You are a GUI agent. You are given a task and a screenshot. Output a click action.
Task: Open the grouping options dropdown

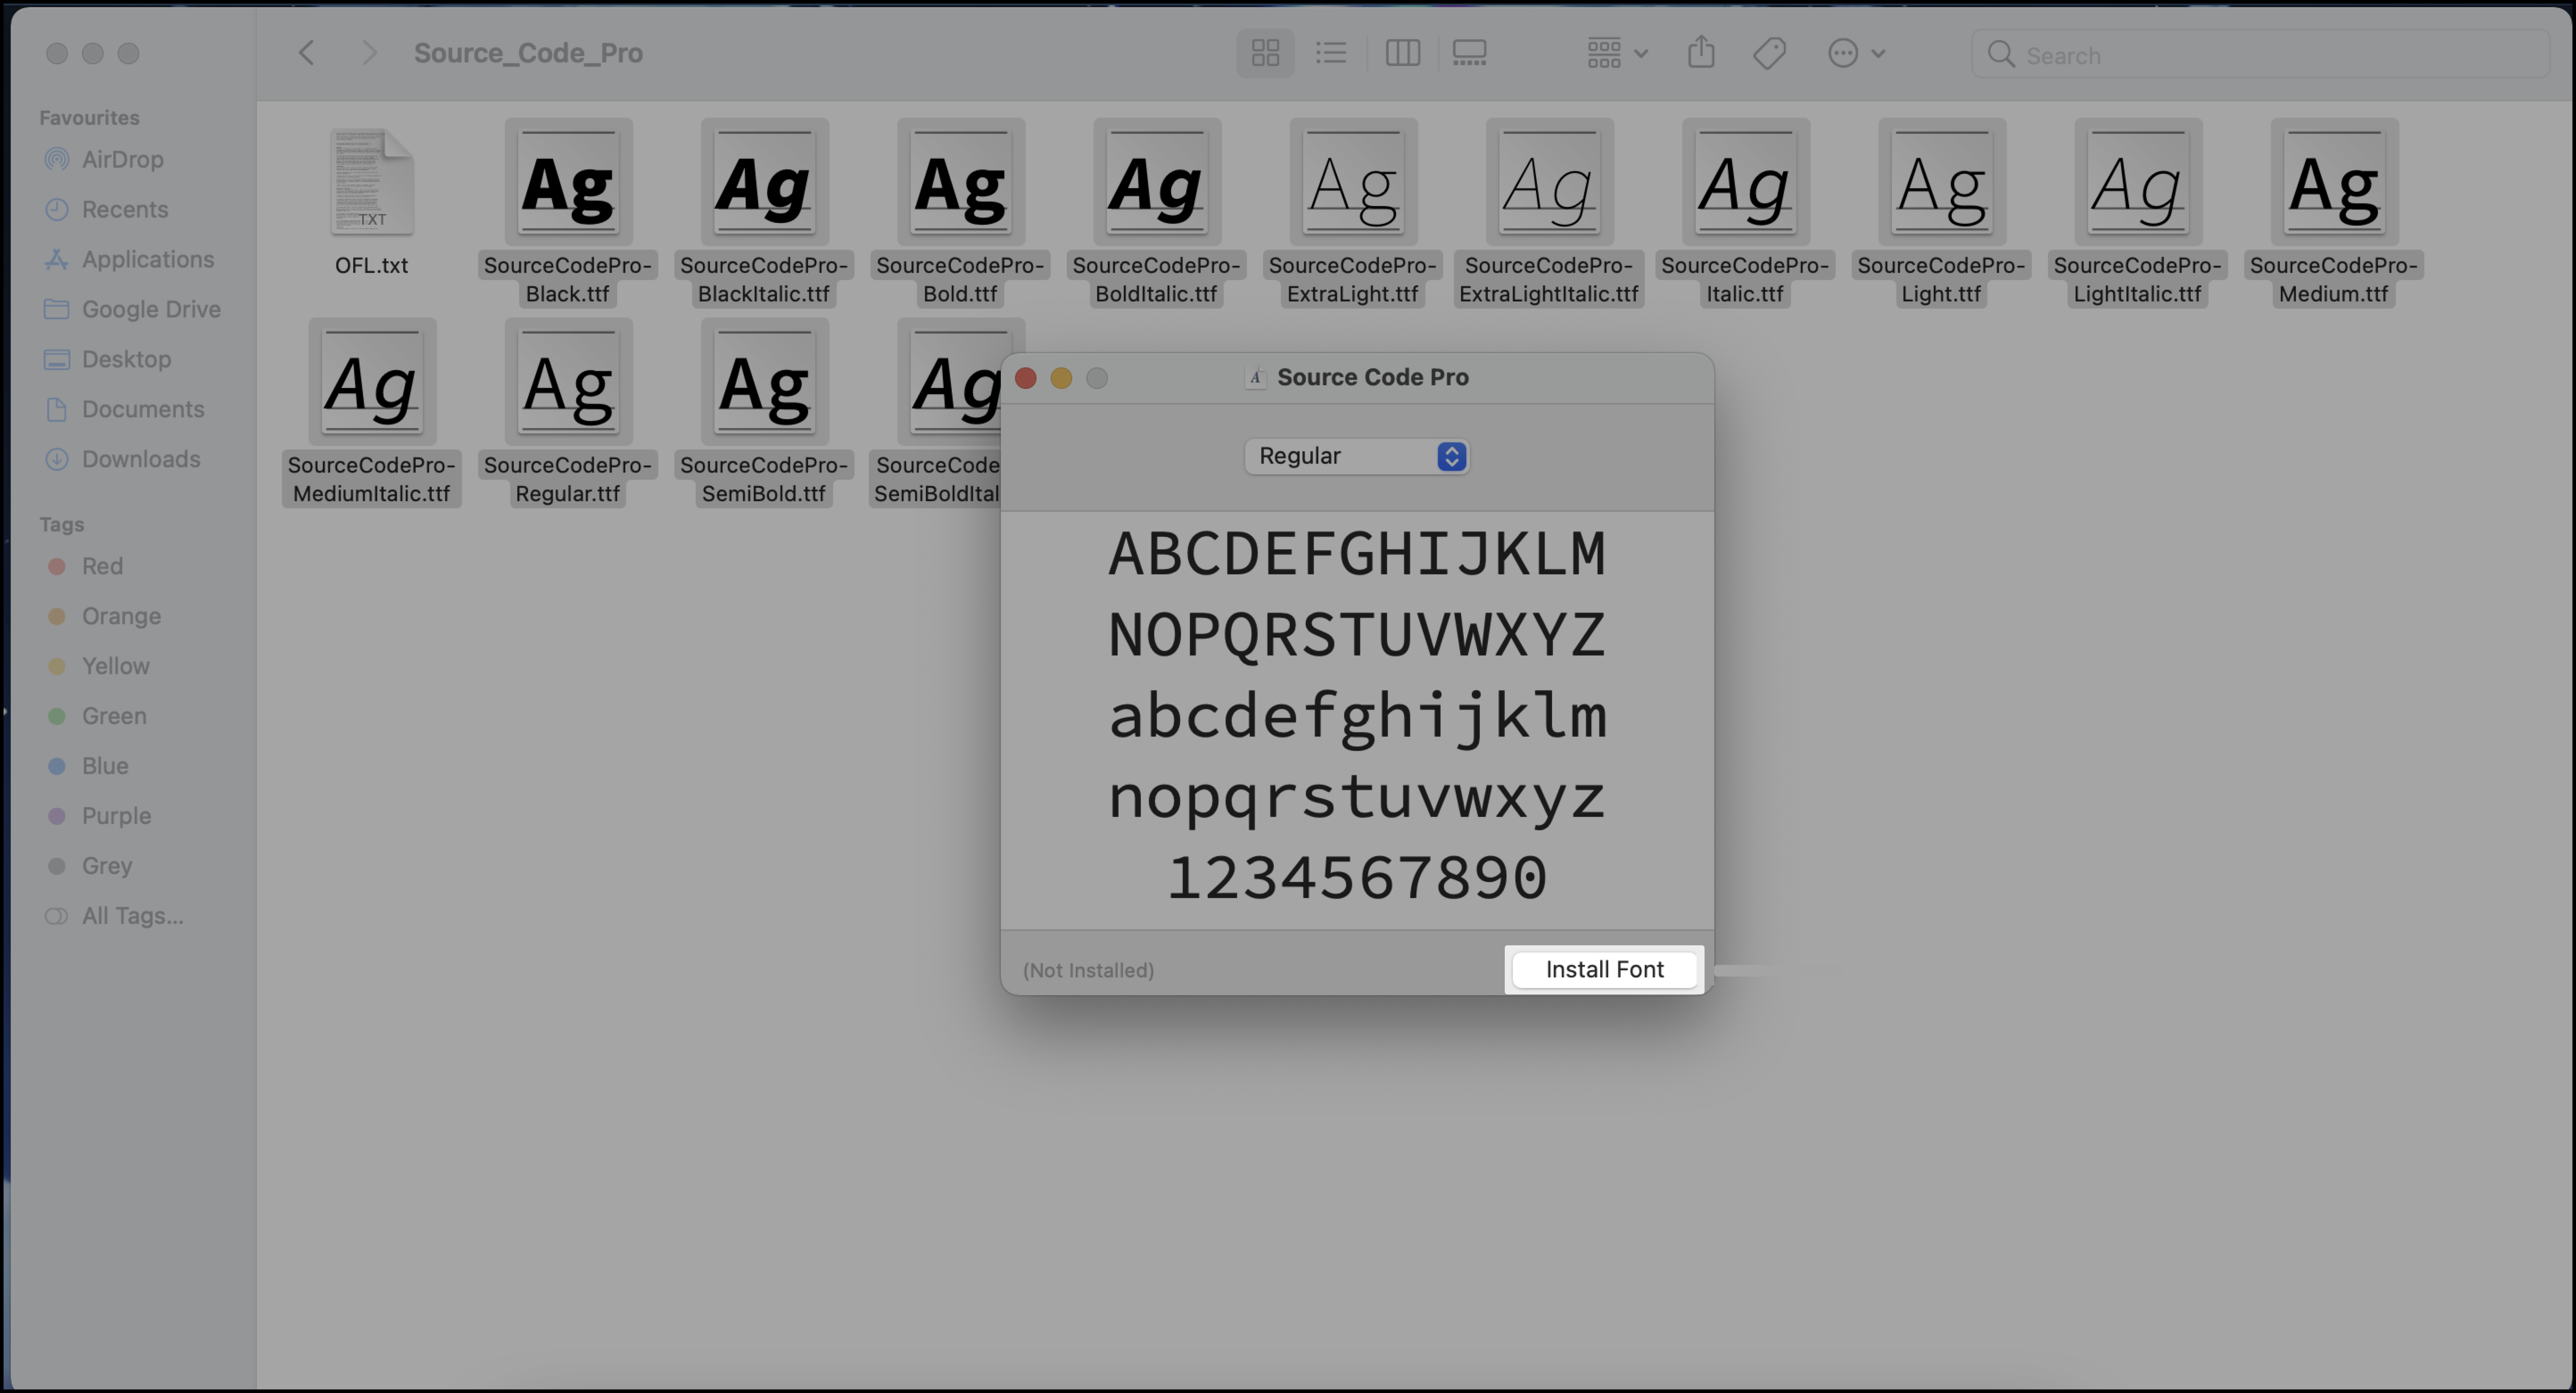pos(1614,52)
